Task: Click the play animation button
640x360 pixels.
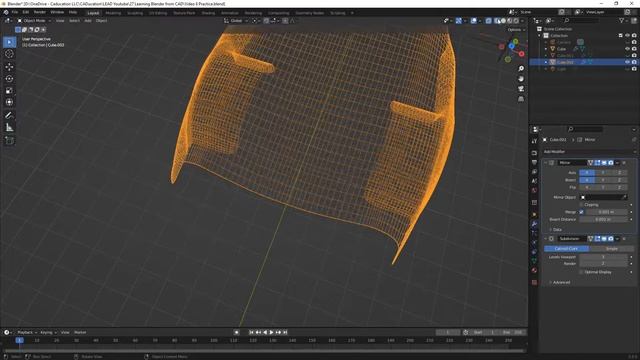Action: (271, 332)
